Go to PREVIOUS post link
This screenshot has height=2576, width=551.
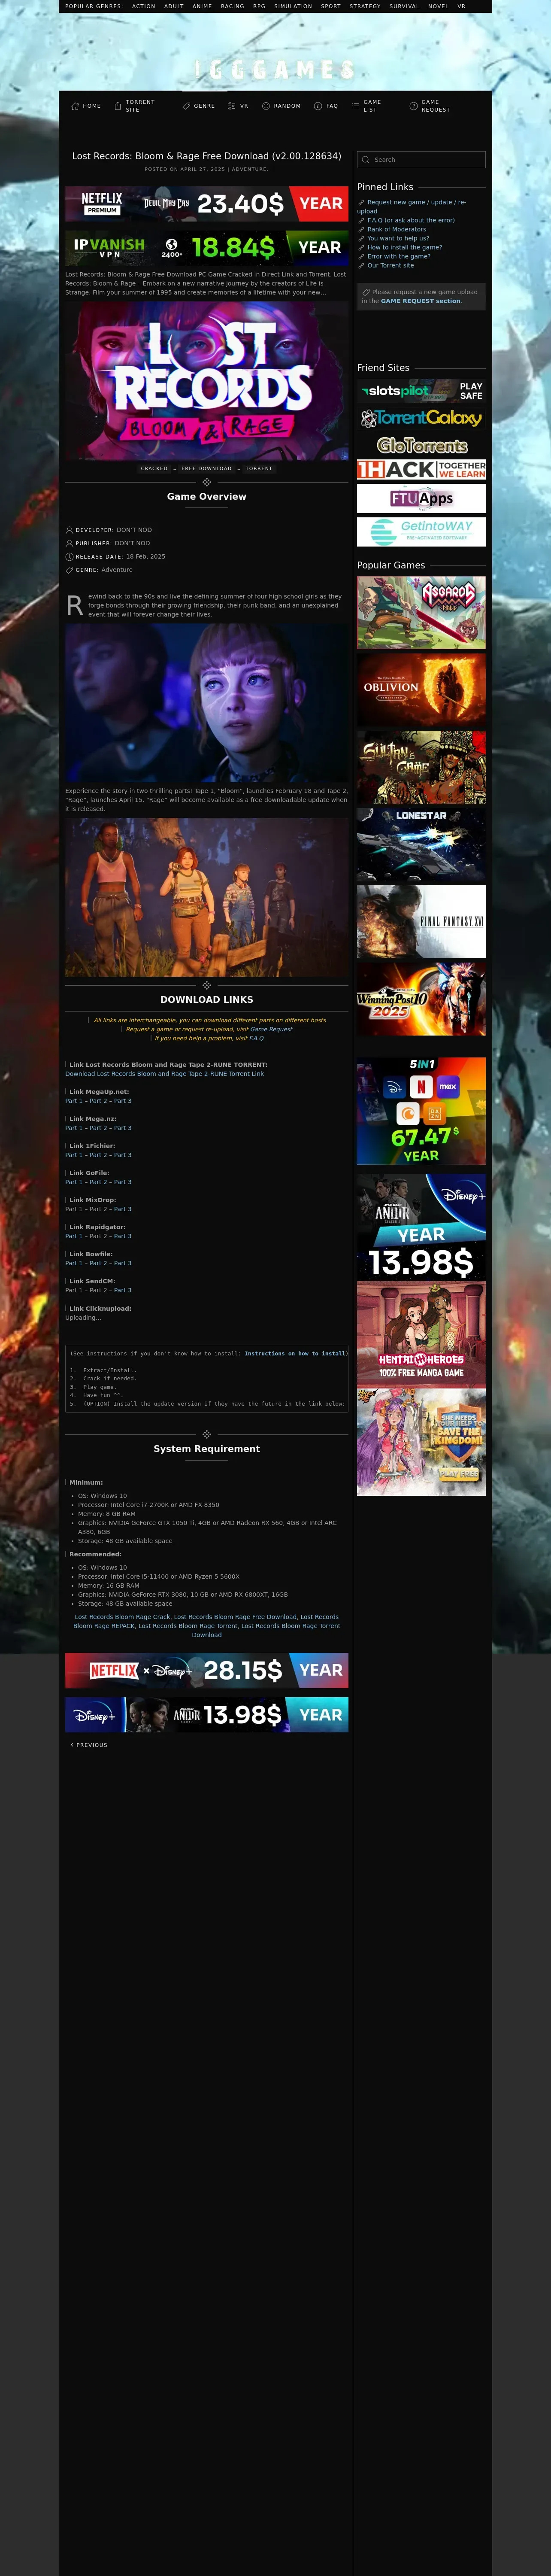coord(89,1745)
